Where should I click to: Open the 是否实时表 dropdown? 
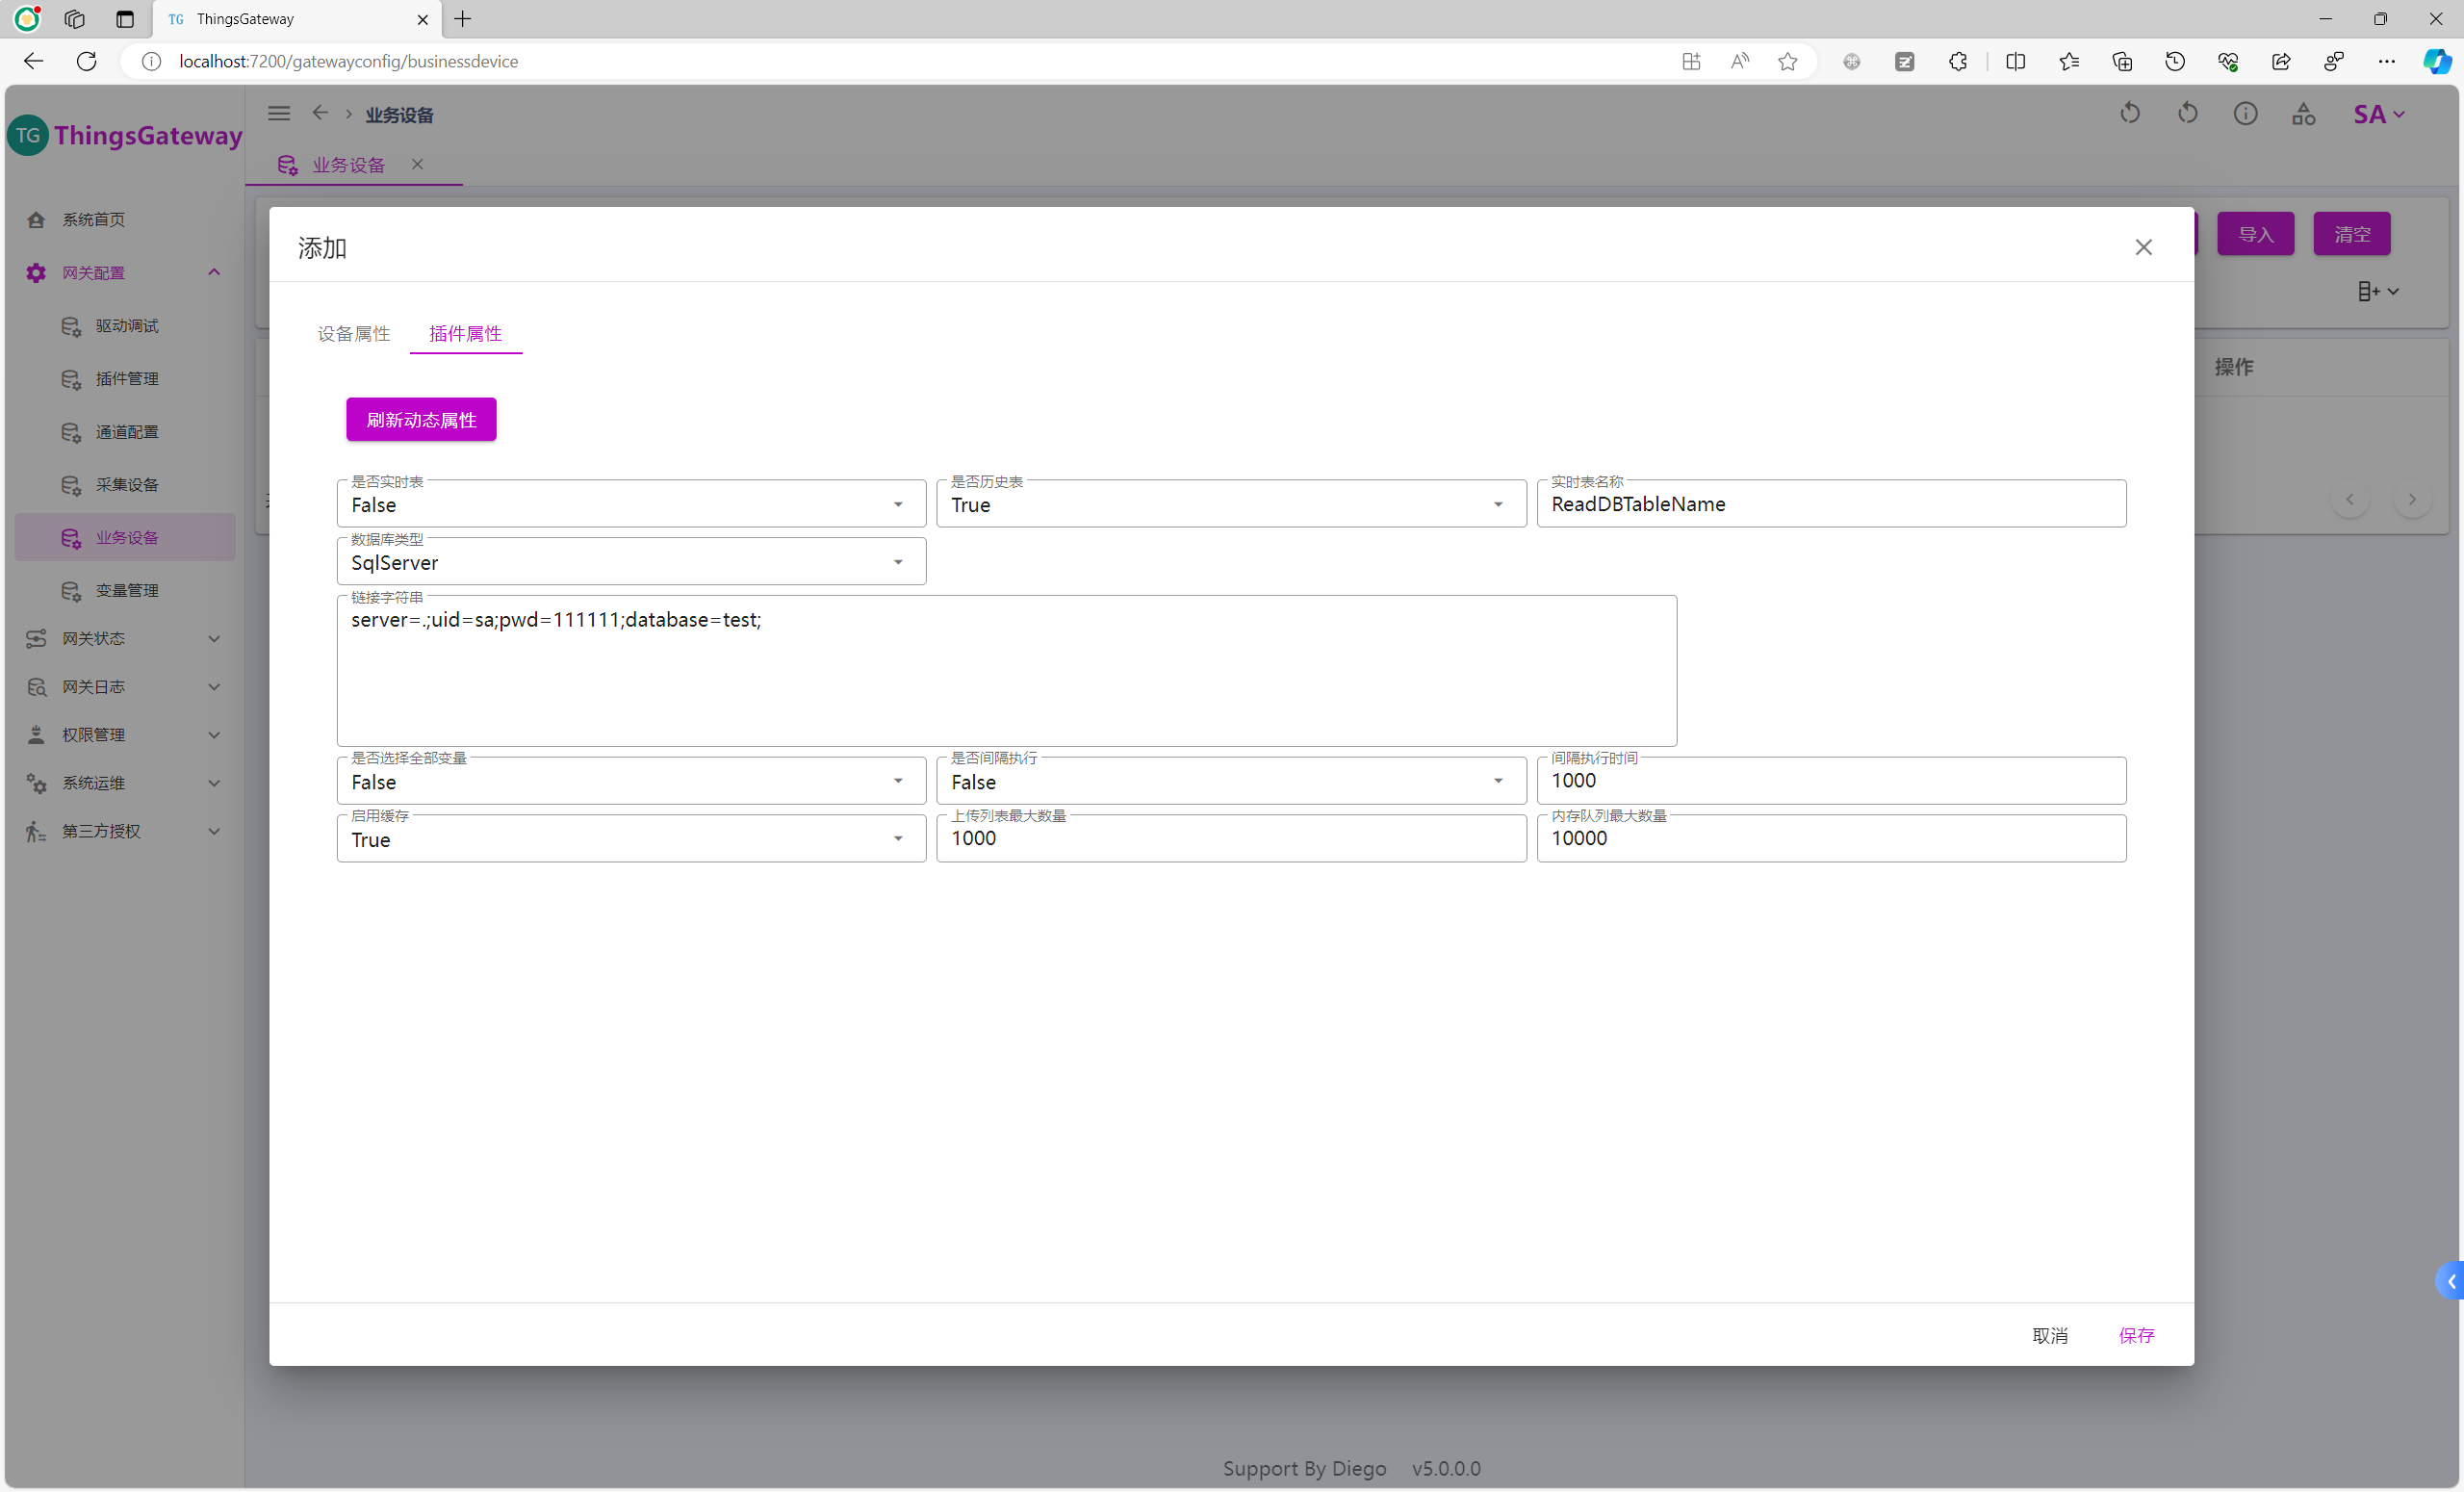[x=630, y=505]
